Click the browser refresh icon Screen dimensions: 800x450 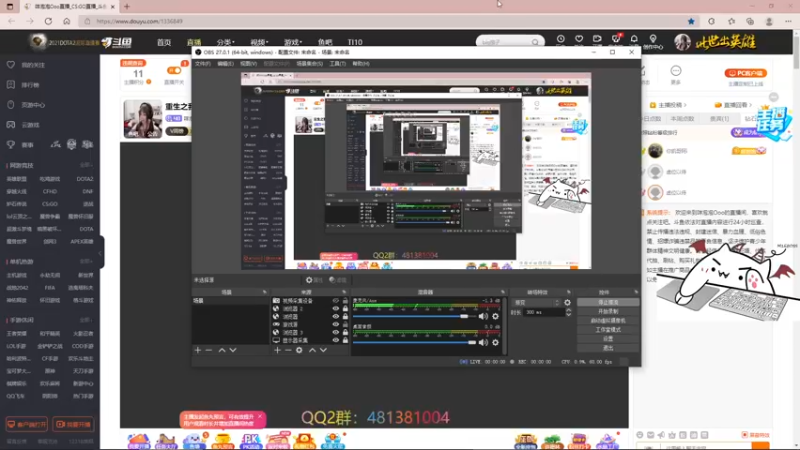tap(48, 21)
